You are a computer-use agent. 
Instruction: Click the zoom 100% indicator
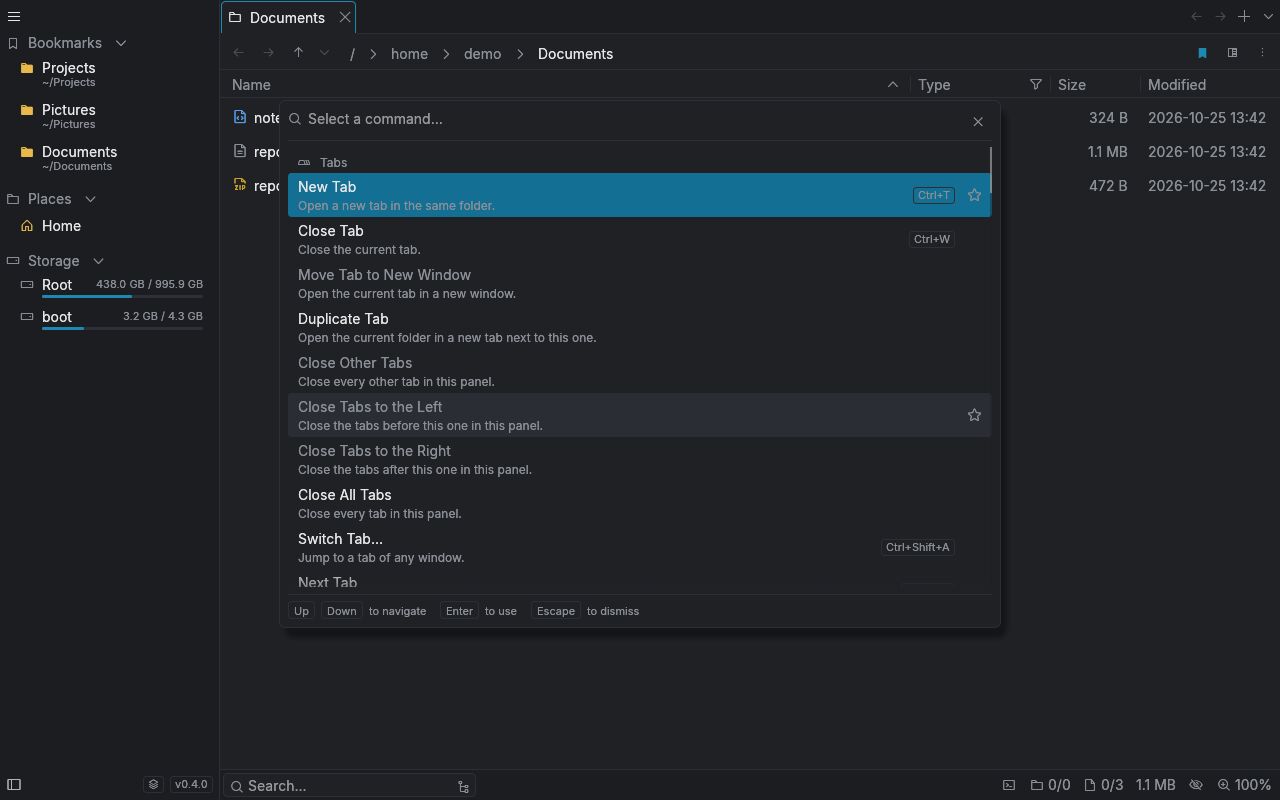1244,785
